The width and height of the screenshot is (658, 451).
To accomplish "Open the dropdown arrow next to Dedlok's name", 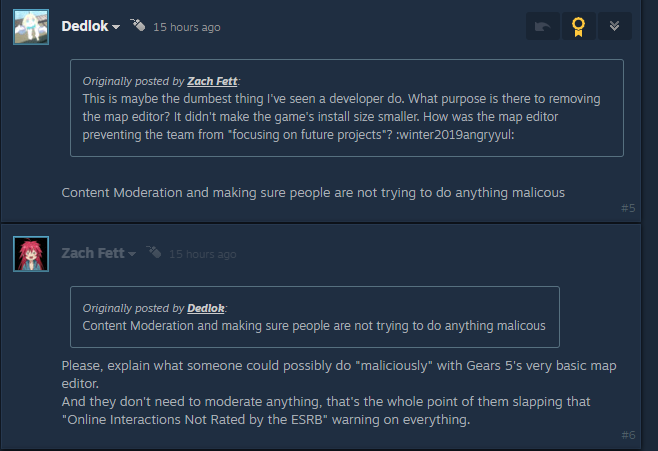I will click(116, 27).
